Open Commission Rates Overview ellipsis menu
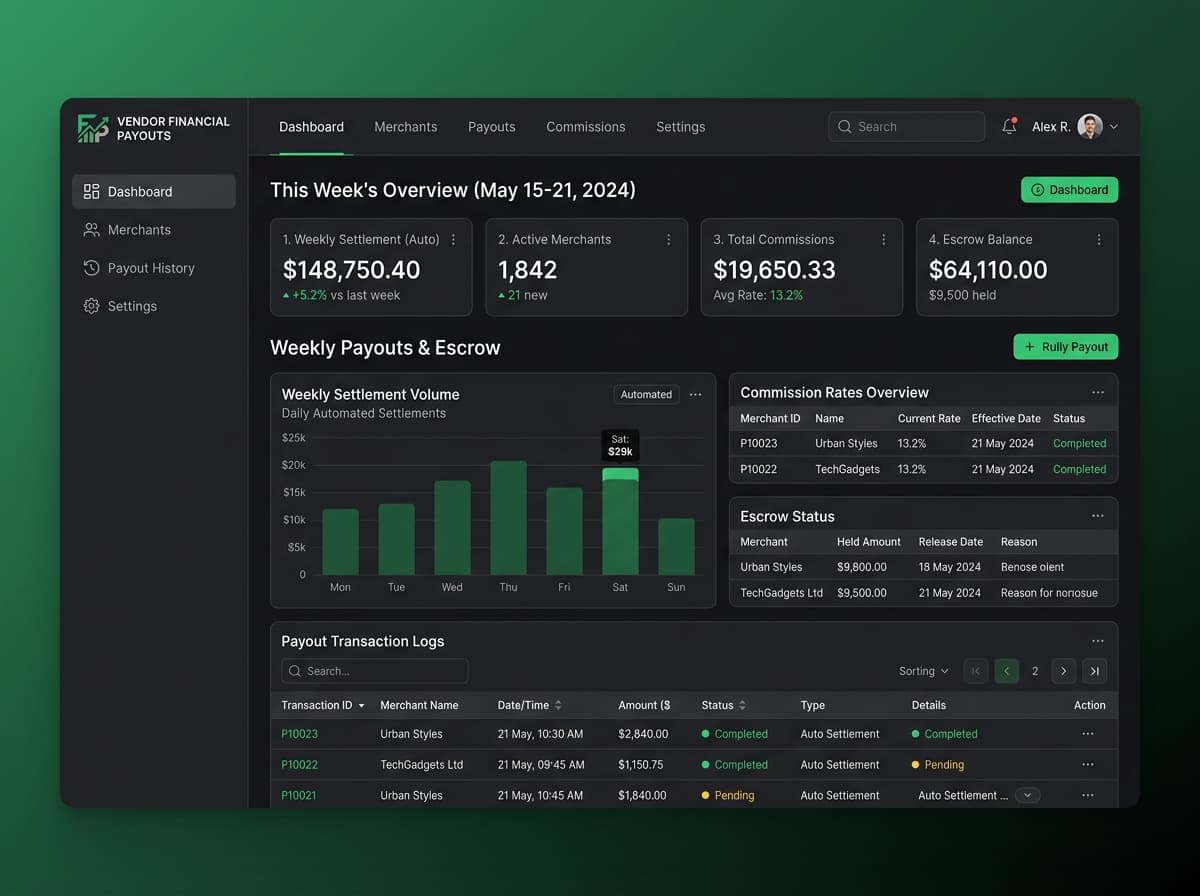Image resolution: width=1200 pixels, height=896 pixels. (x=1098, y=393)
